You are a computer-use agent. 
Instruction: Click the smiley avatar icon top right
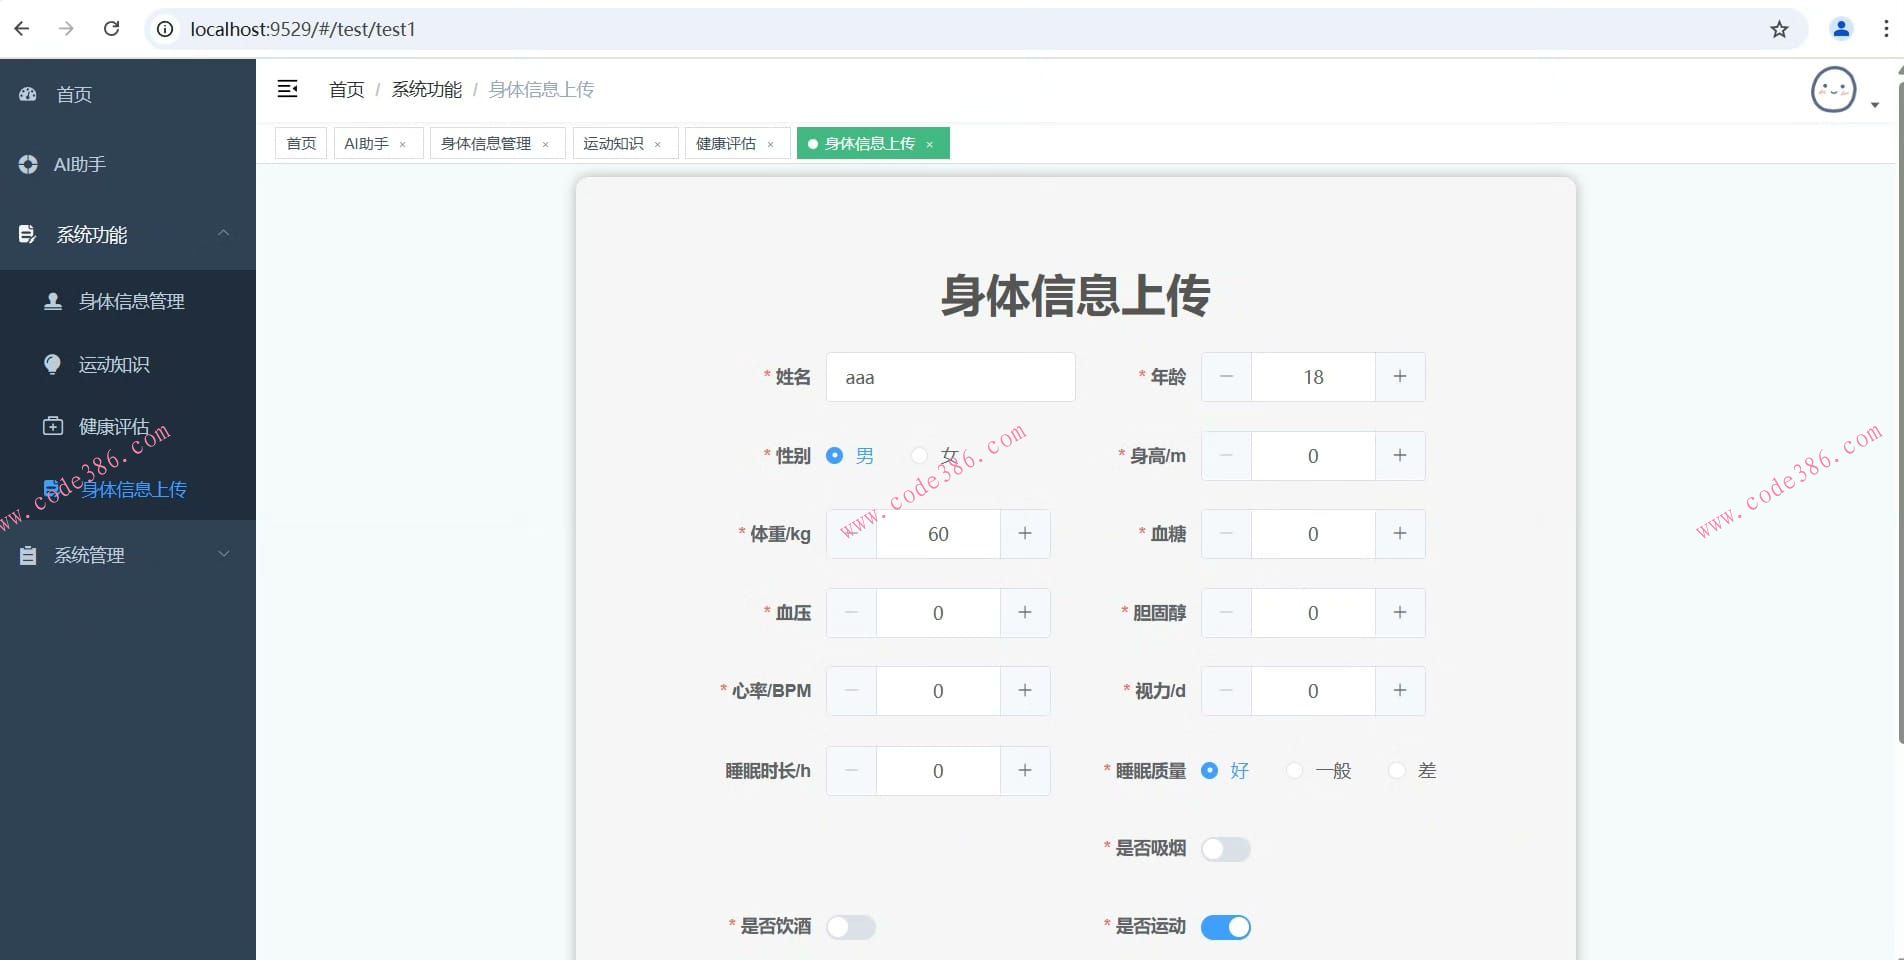pos(1833,89)
